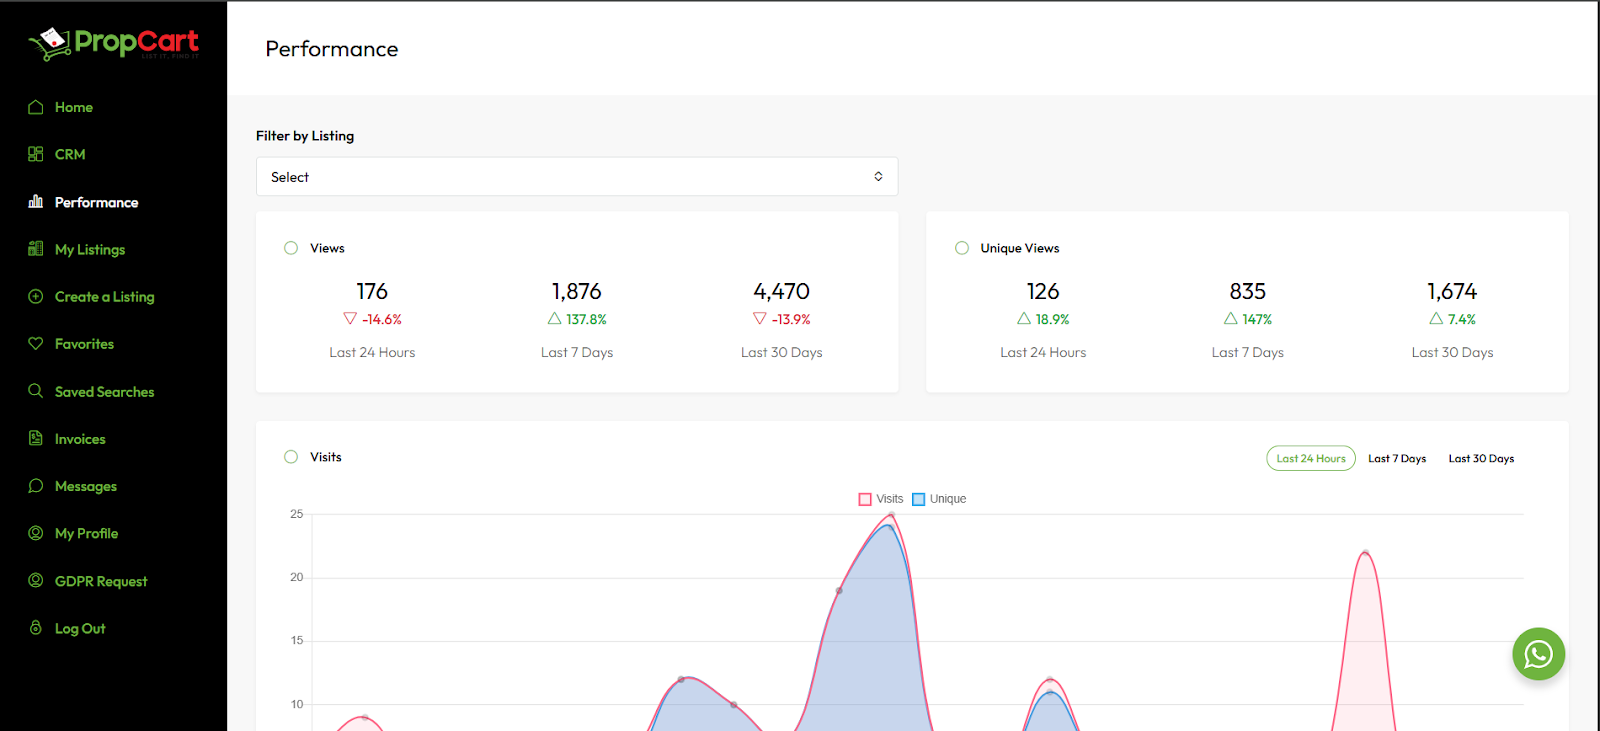The image size is (1600, 731).
Task: Open CRM from the sidebar
Action: pyautogui.click(x=70, y=154)
